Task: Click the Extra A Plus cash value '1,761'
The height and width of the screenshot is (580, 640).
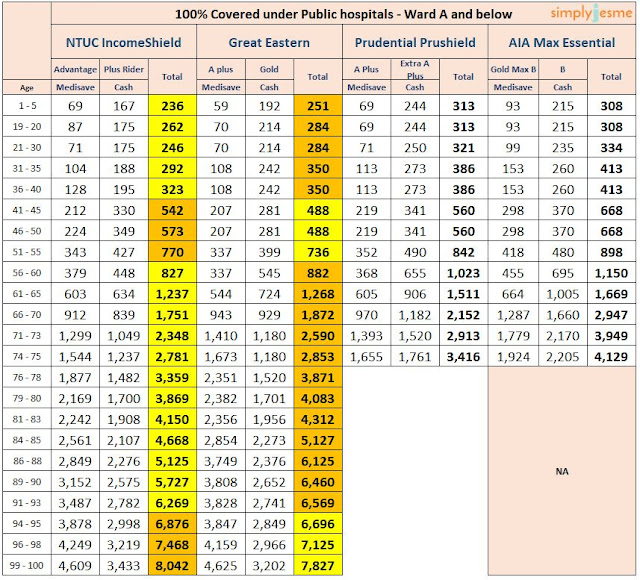Action: click(x=415, y=357)
